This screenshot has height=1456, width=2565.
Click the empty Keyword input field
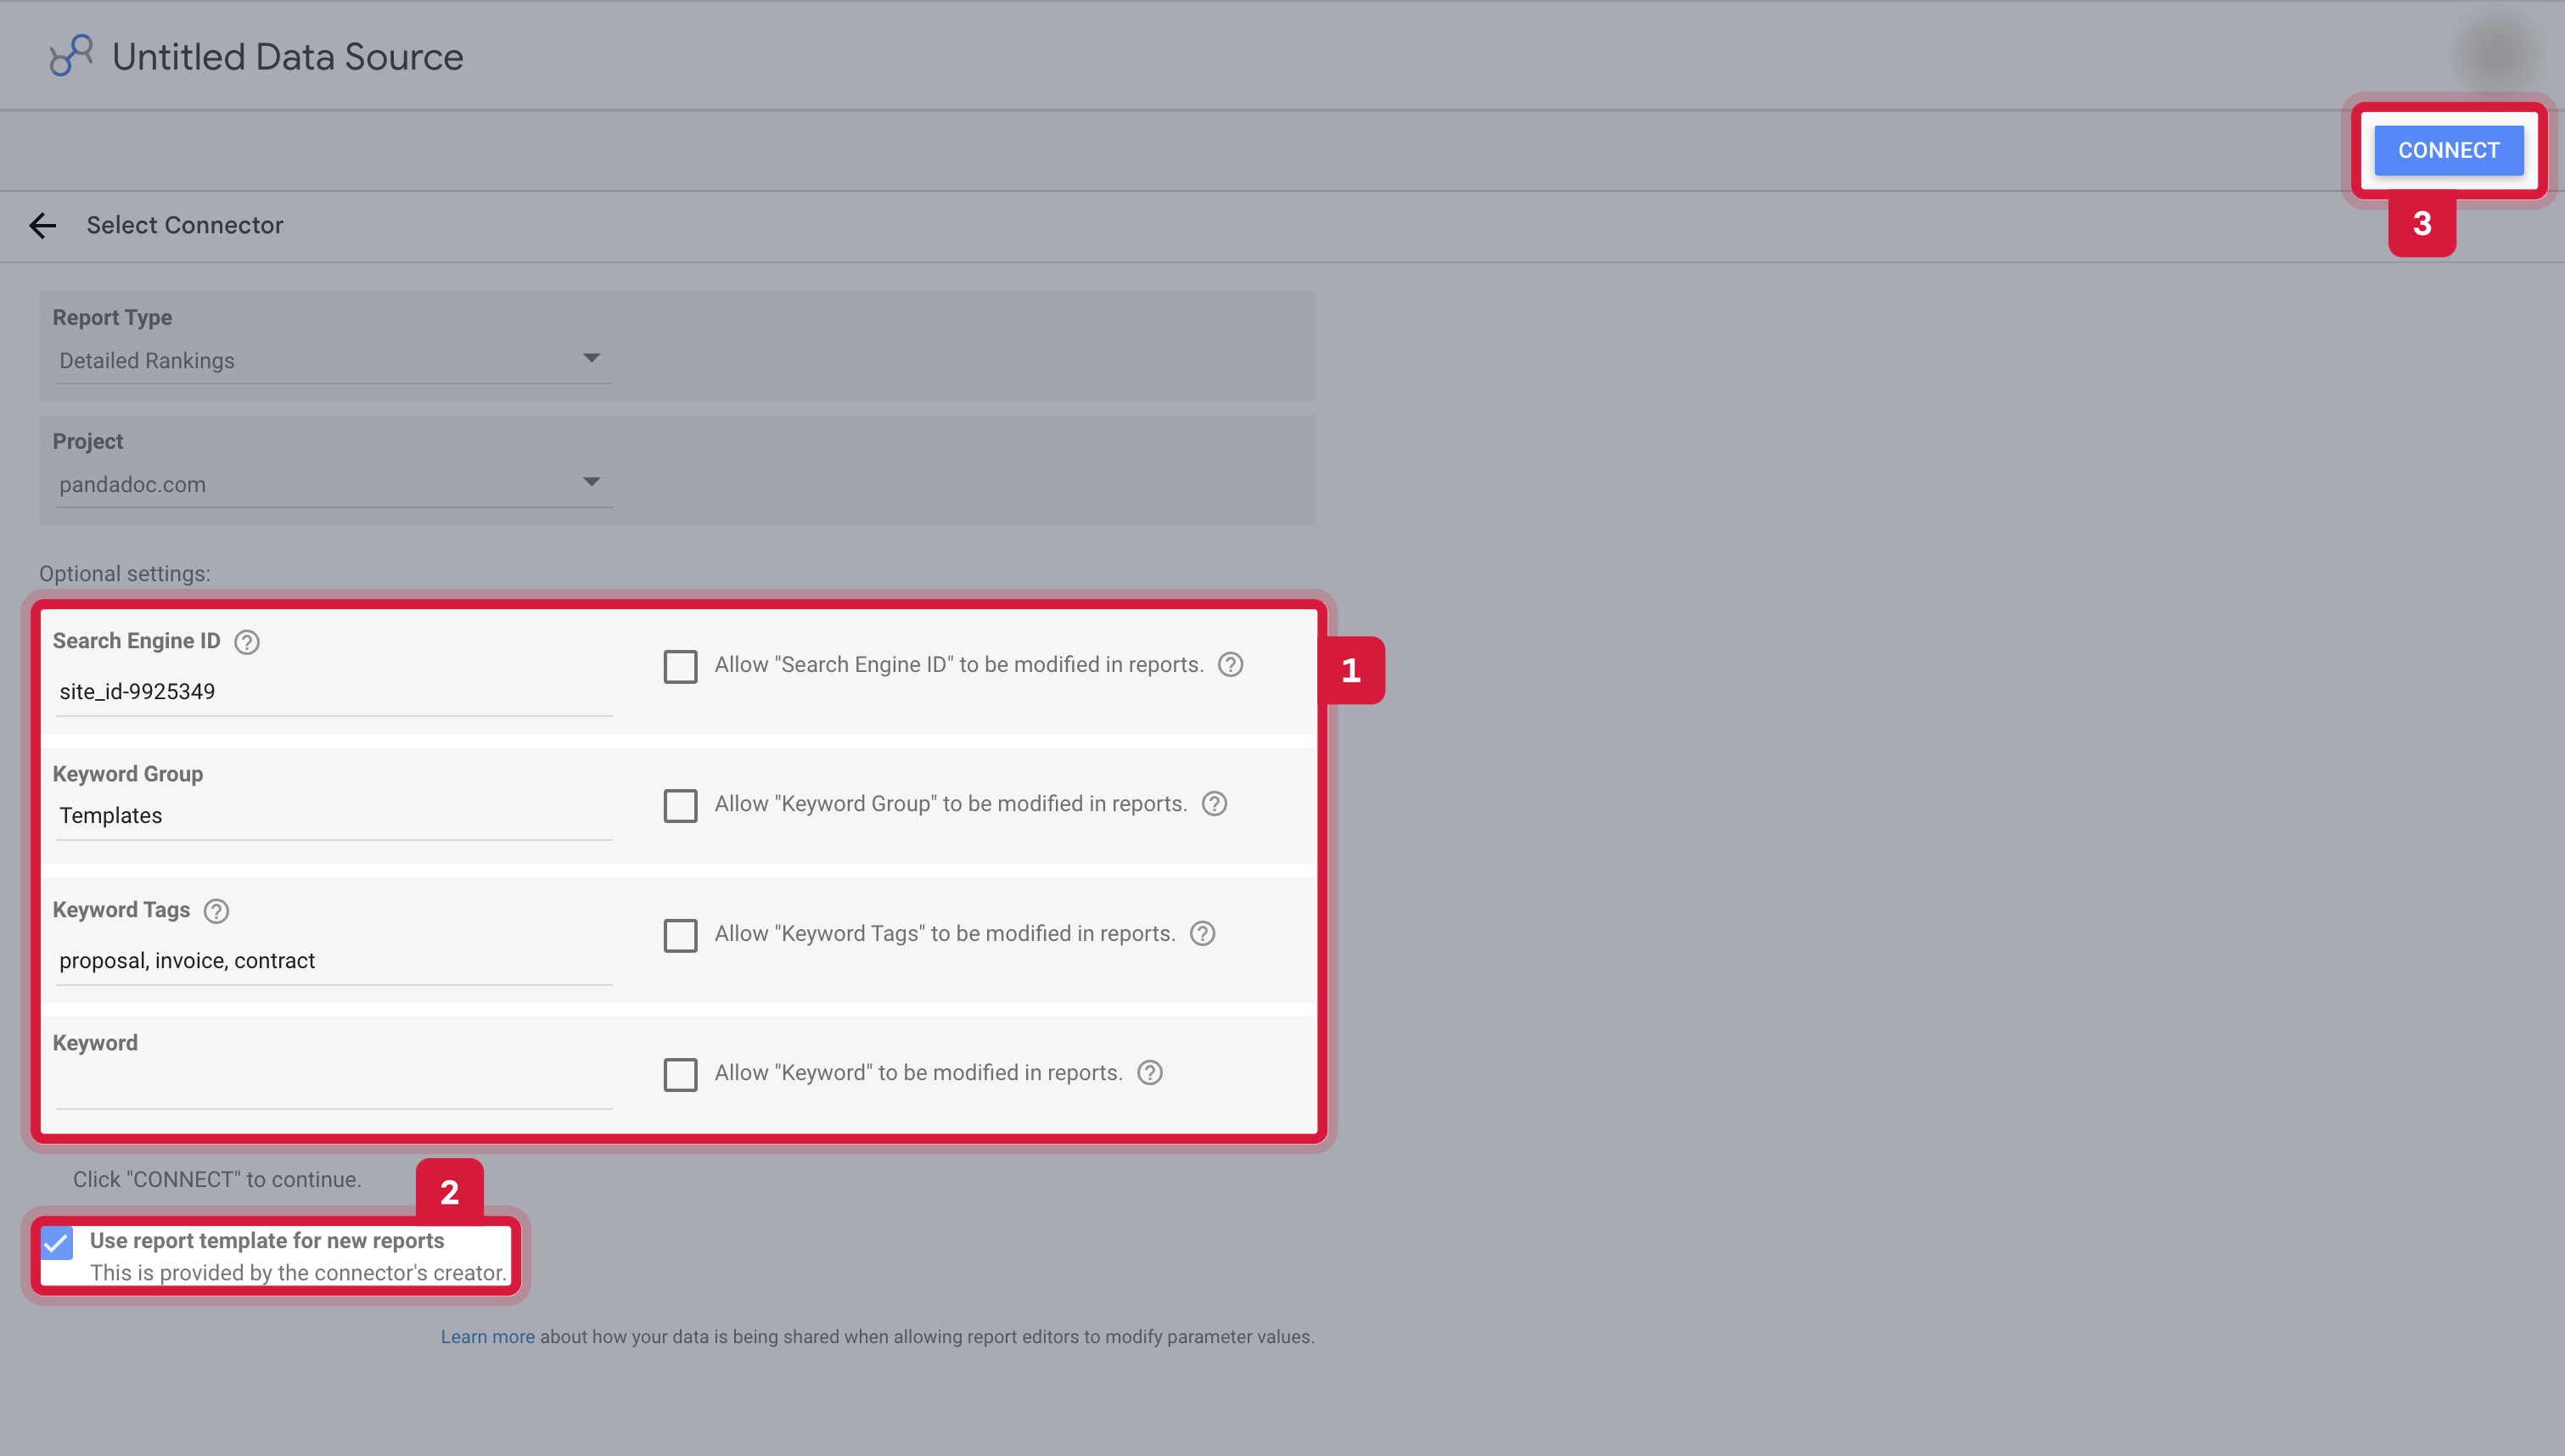pyautogui.click(x=333, y=1085)
